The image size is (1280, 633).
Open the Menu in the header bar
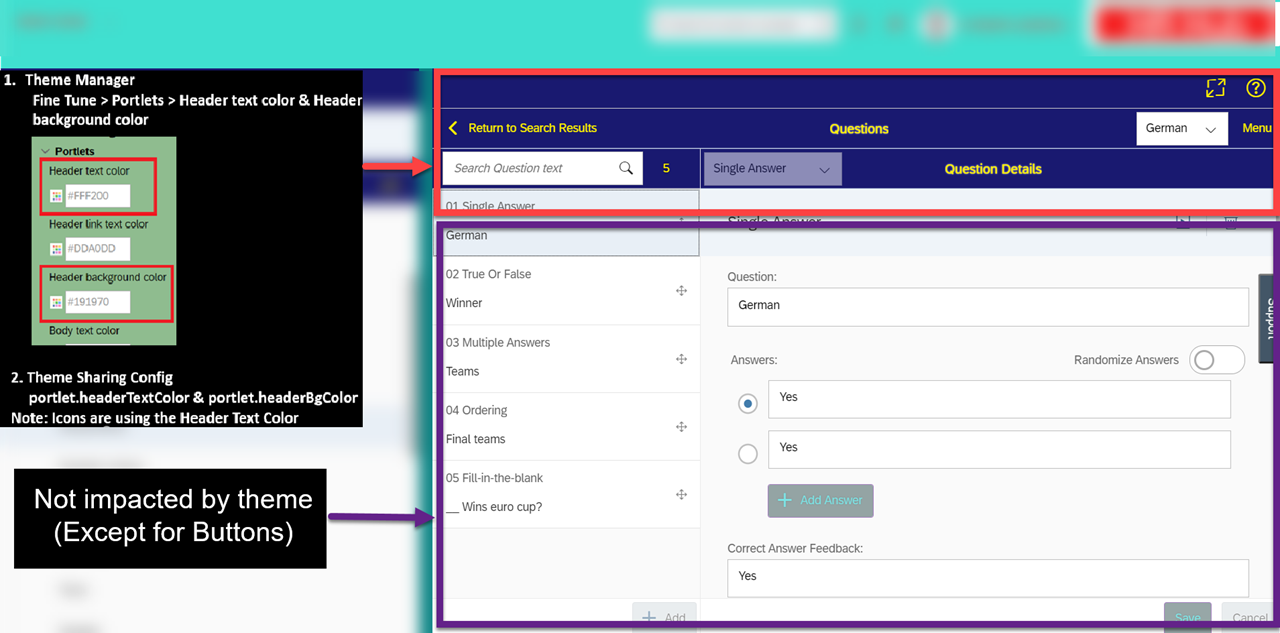[x=1257, y=128]
